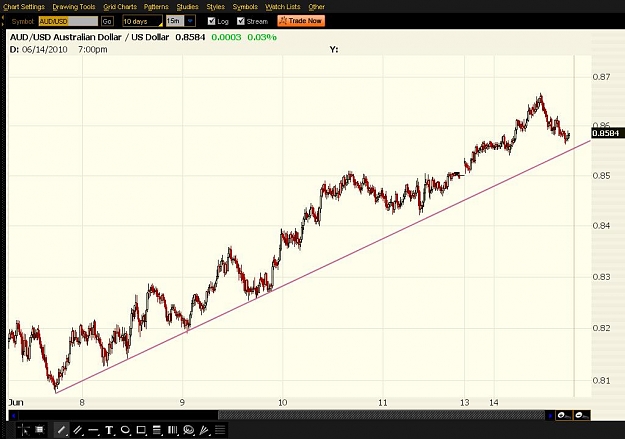Click the Go button
The width and height of the screenshot is (625, 439).
pyautogui.click(x=107, y=21)
